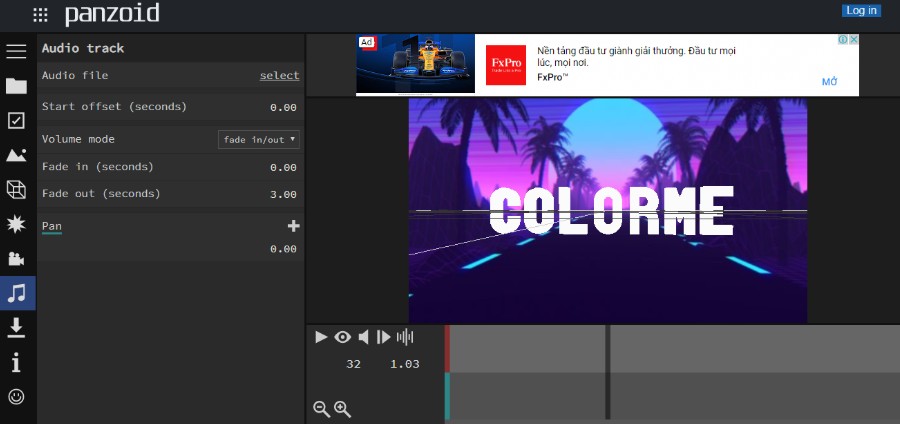Screen dimensions: 900x424
Task: Mute audio with speaker icon
Action: pos(363,337)
